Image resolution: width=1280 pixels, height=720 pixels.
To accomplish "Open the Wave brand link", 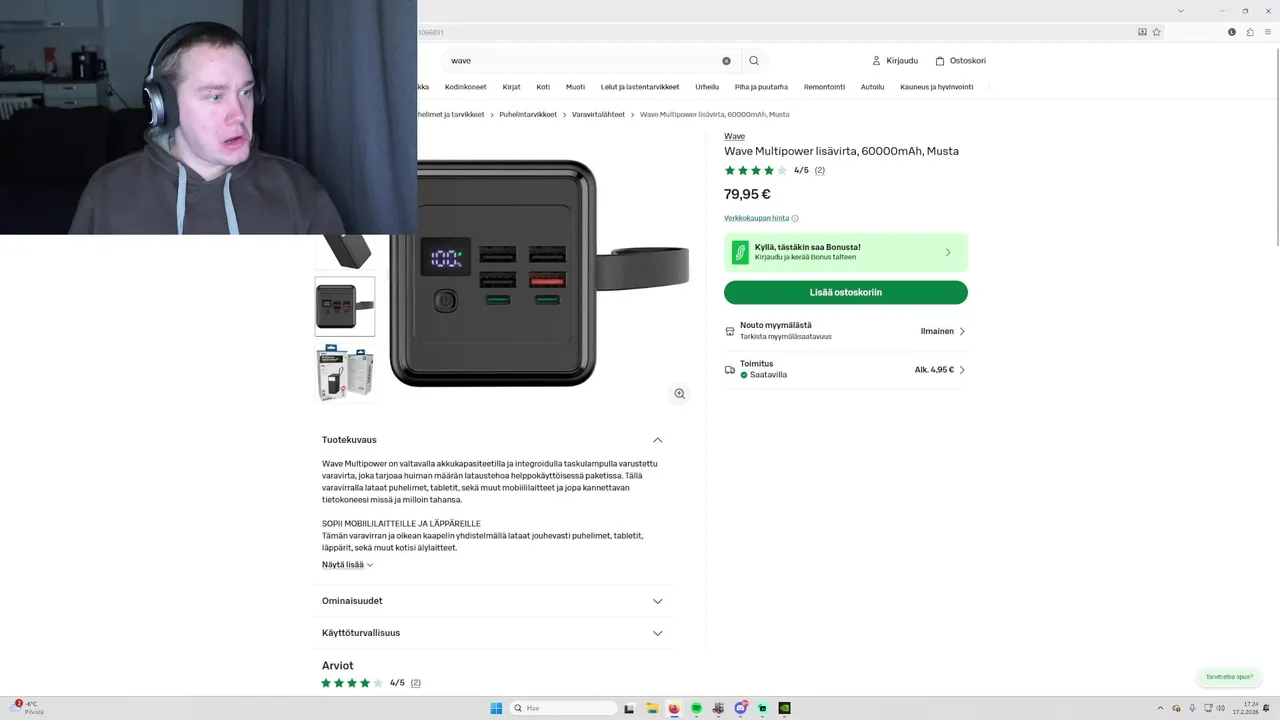I will point(734,136).
